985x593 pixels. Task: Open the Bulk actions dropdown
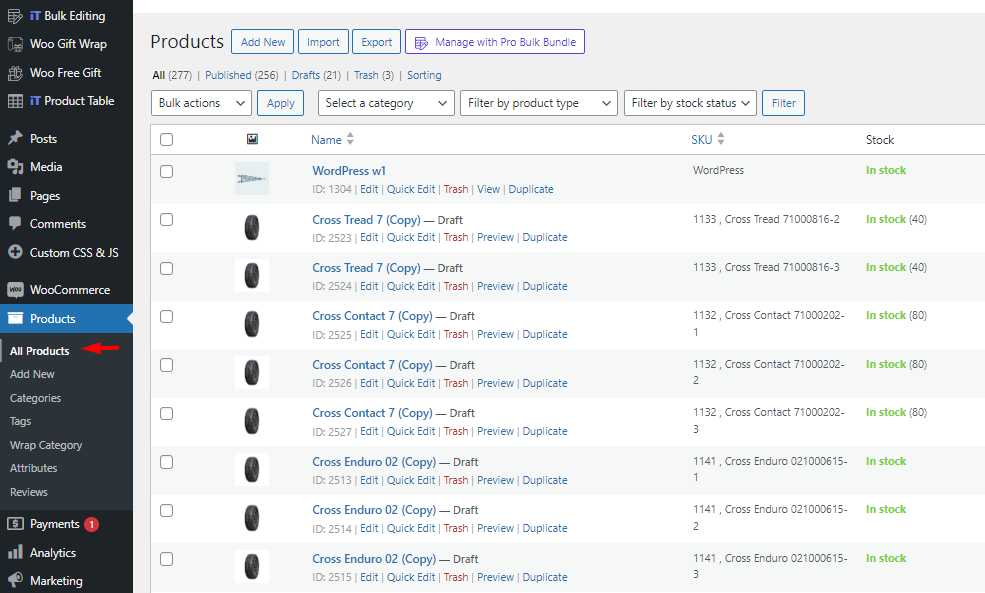point(201,103)
